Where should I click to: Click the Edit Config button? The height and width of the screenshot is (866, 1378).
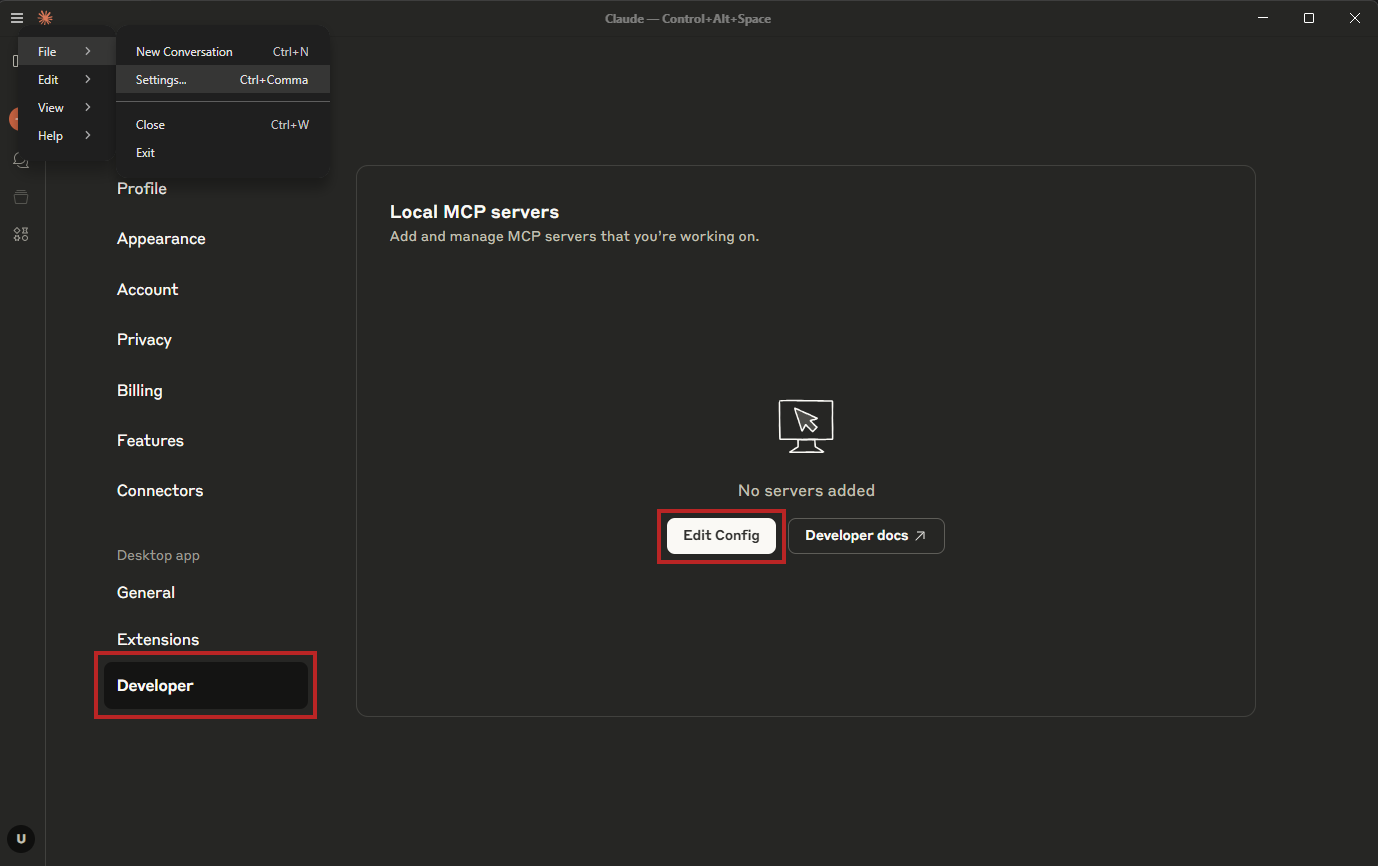(721, 535)
